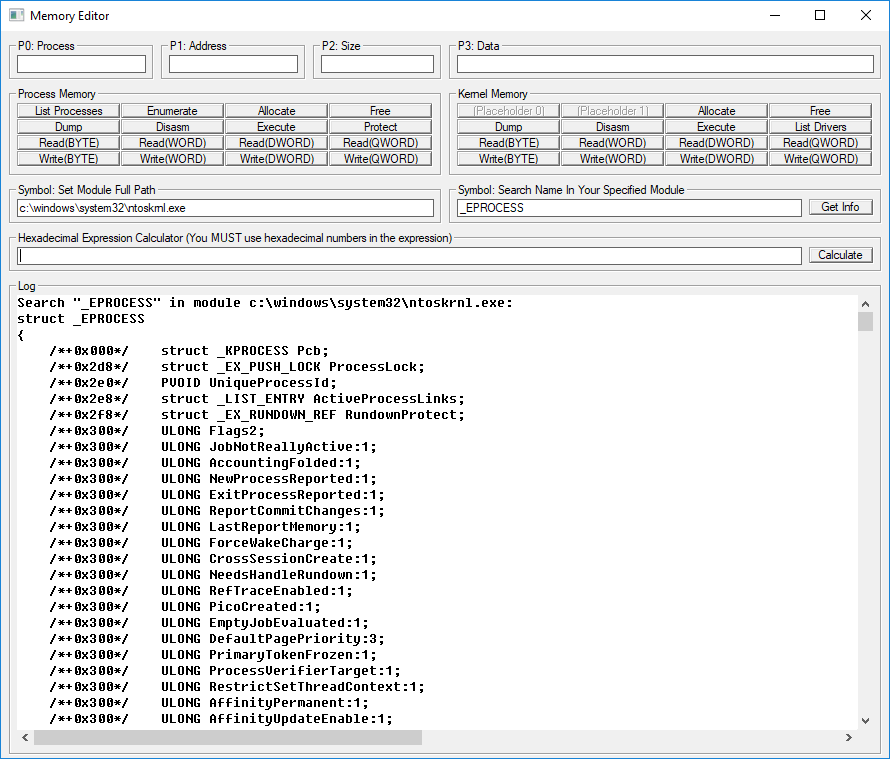The image size is (890, 759).
Task: Click Disasm in Kernel Memory
Action: [612, 127]
